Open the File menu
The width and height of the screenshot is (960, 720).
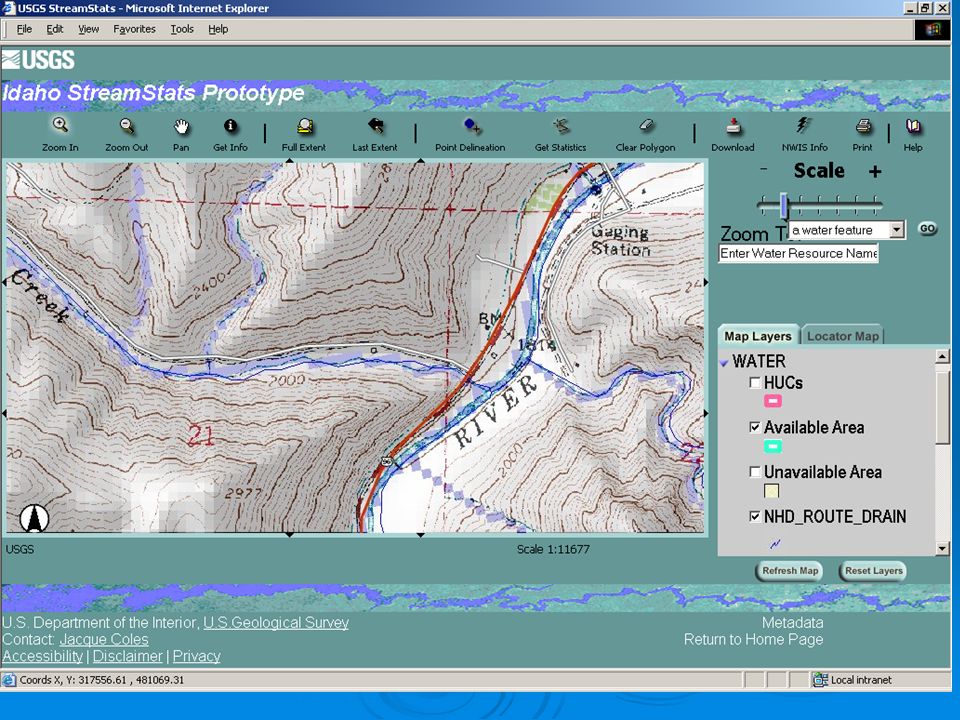tap(24, 29)
